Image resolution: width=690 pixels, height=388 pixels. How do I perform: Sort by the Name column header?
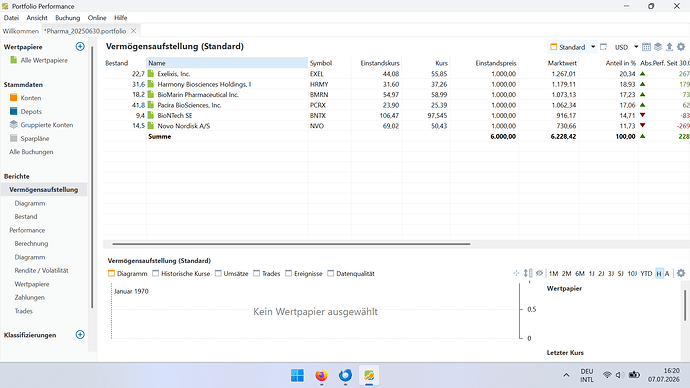point(227,63)
